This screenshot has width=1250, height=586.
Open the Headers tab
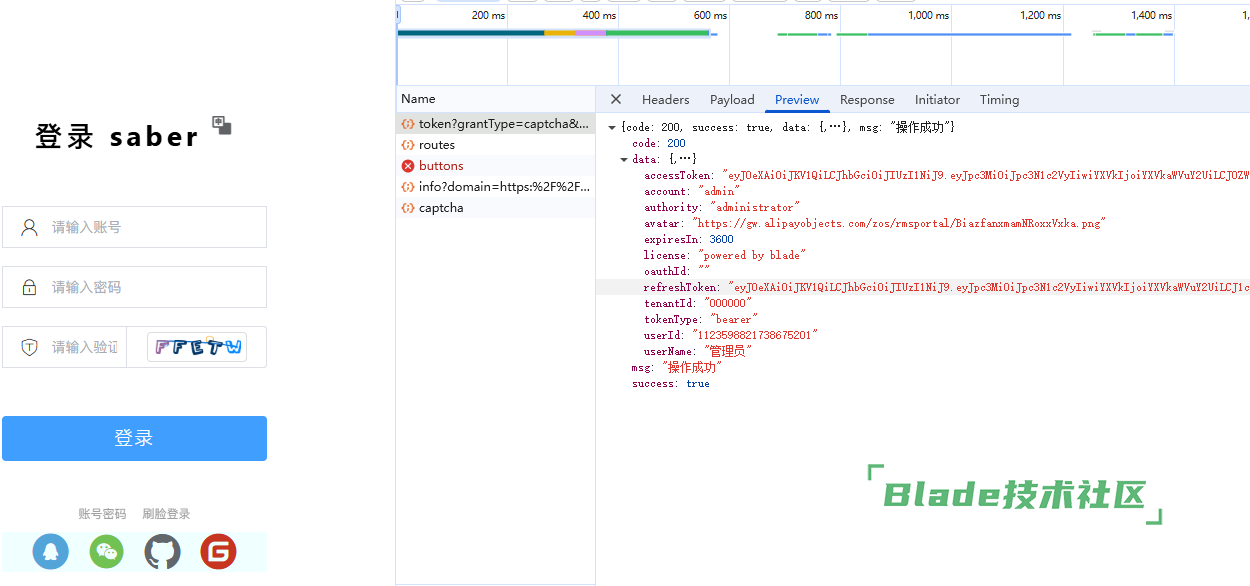(x=665, y=99)
